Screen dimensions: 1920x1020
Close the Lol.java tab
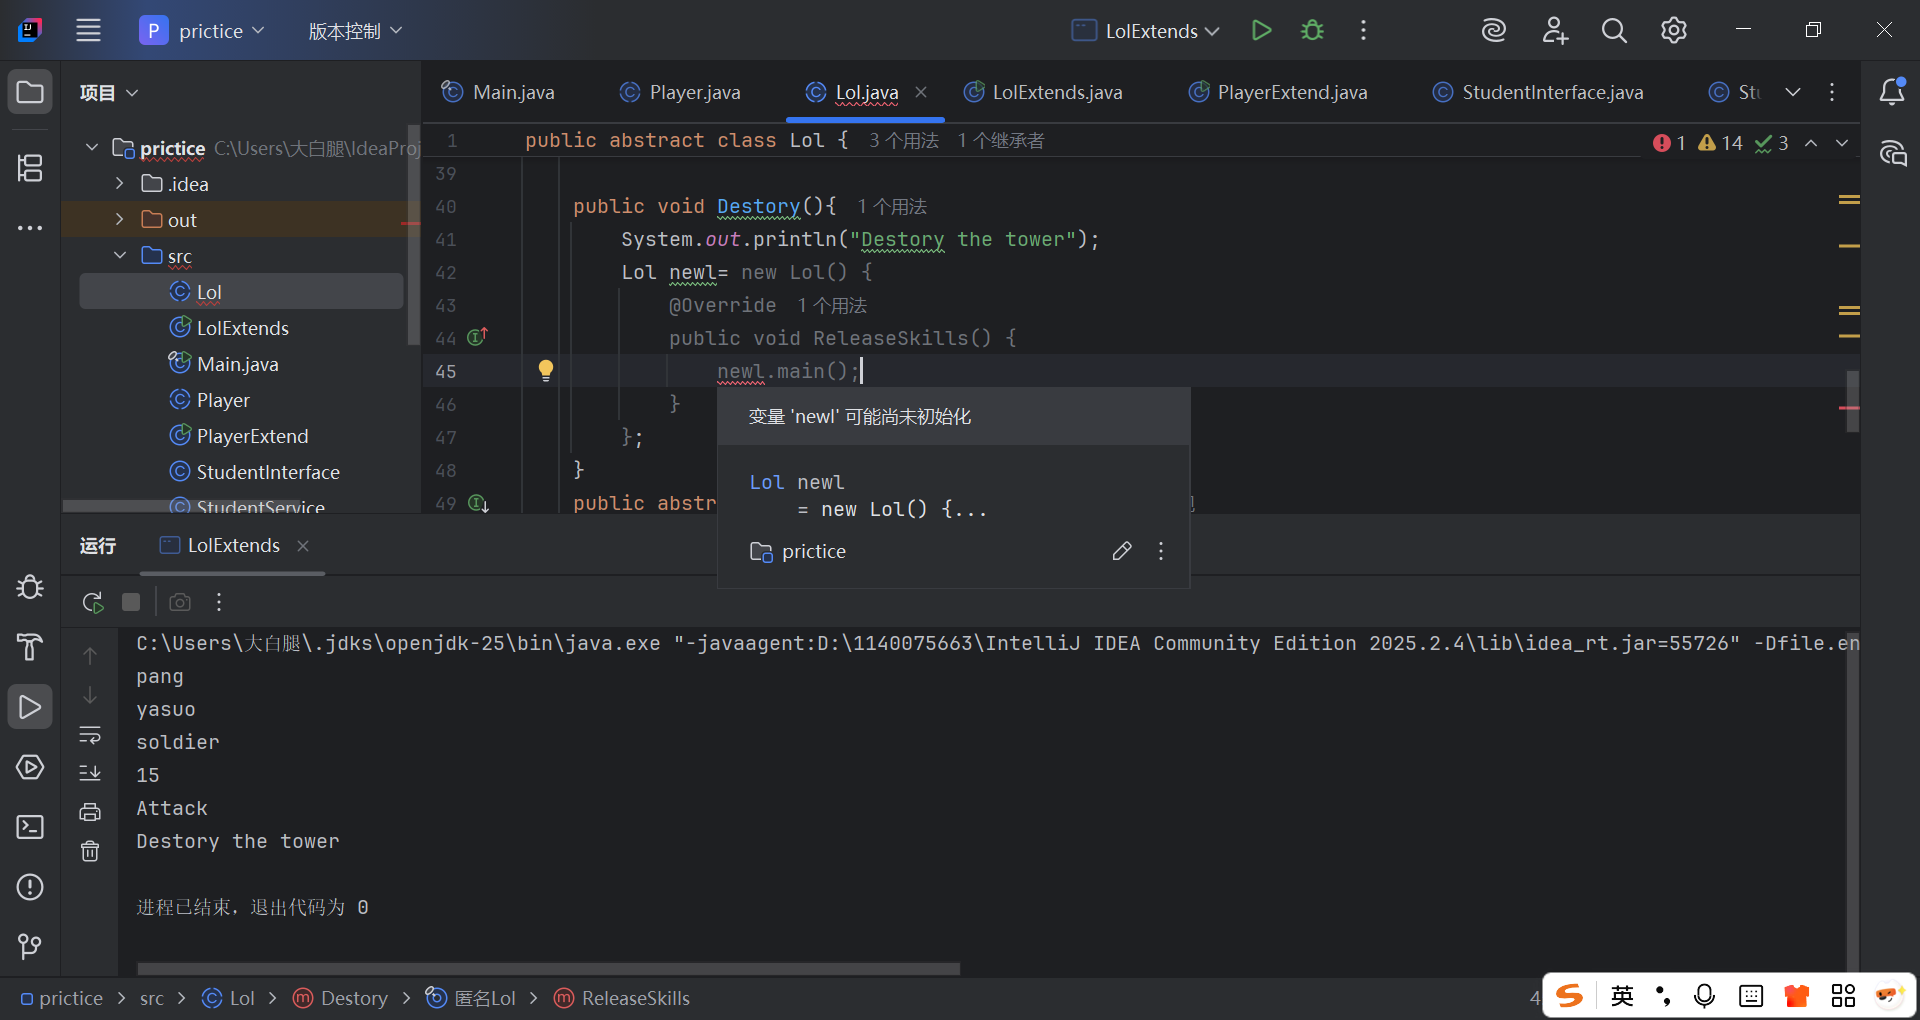pyautogui.click(x=921, y=92)
